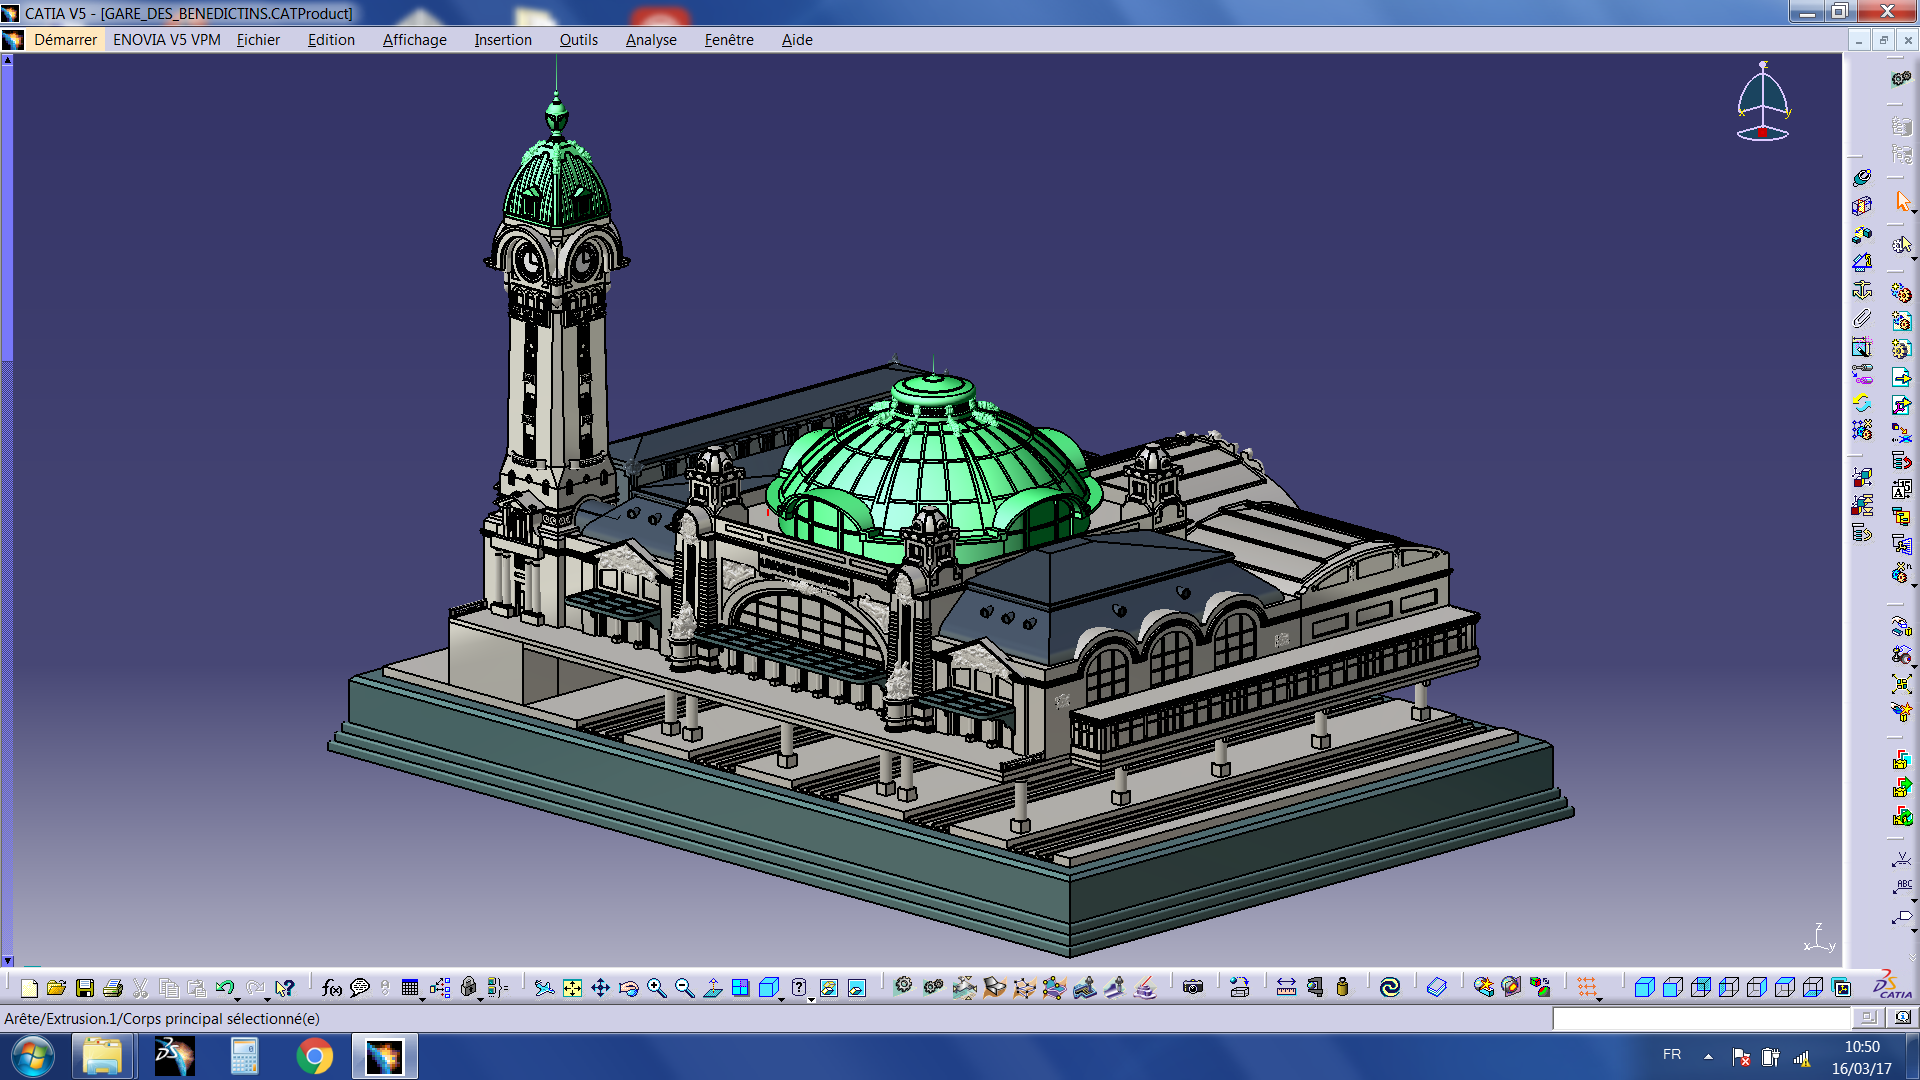Click the paperclip icon in the right toolbar
The height and width of the screenshot is (1080, 1920).
(x=1862, y=319)
